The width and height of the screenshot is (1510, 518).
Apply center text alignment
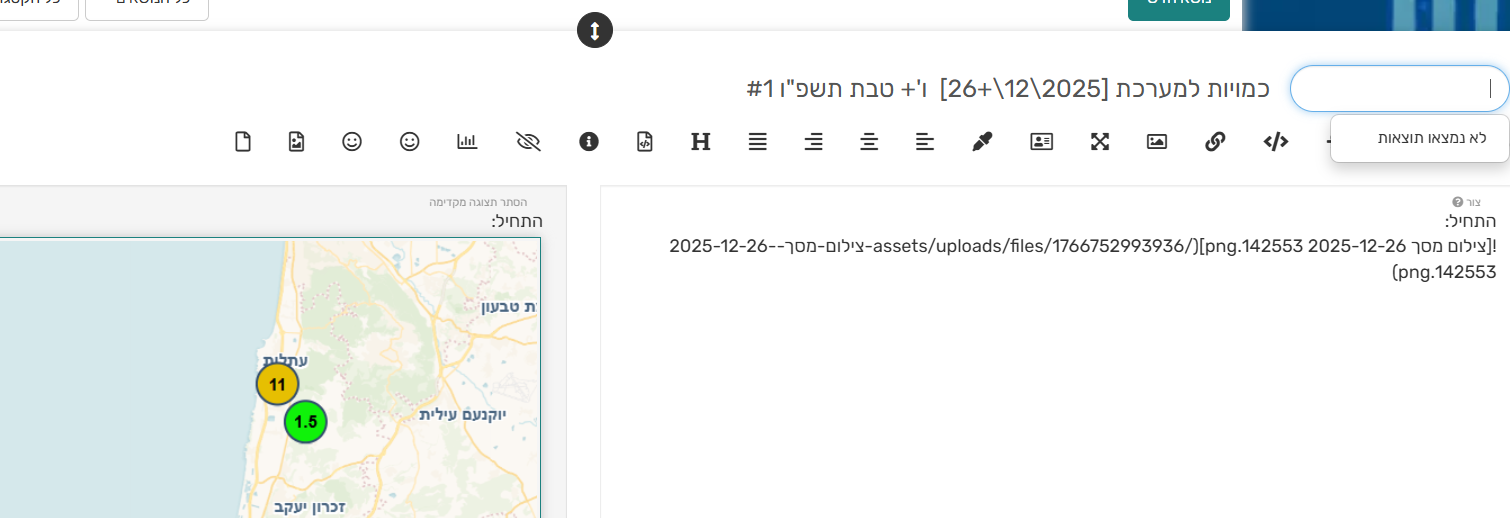[x=870, y=141]
